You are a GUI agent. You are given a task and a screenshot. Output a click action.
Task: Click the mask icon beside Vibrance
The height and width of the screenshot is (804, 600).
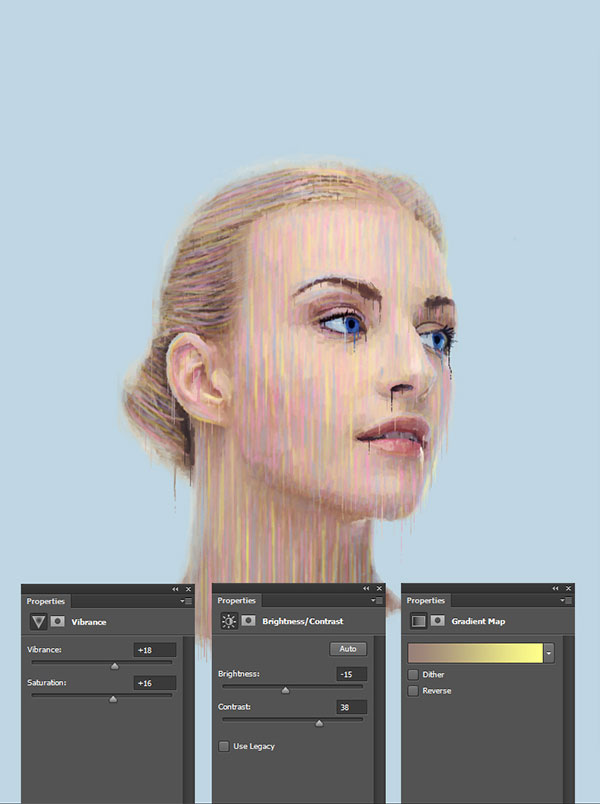coord(57,621)
